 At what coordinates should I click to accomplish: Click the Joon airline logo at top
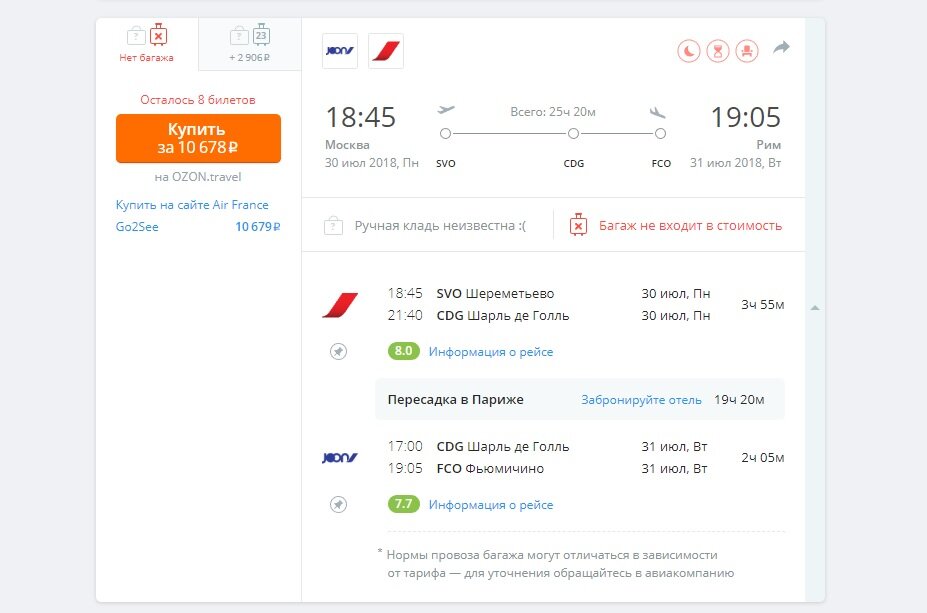[340, 51]
